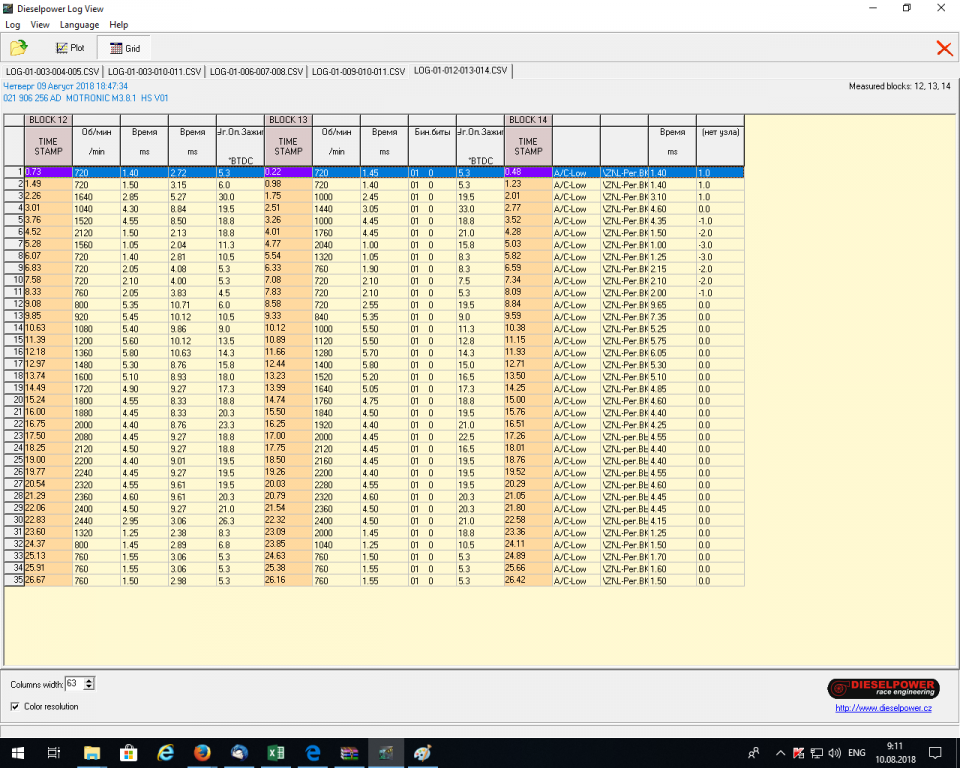This screenshot has width=960, height=768.
Task: Open the Log menu
Action: click(13, 24)
